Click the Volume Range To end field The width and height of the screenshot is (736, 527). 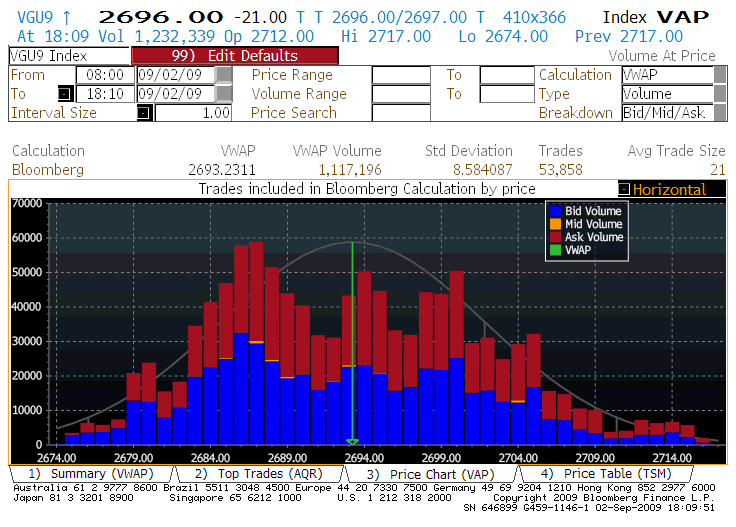point(507,94)
